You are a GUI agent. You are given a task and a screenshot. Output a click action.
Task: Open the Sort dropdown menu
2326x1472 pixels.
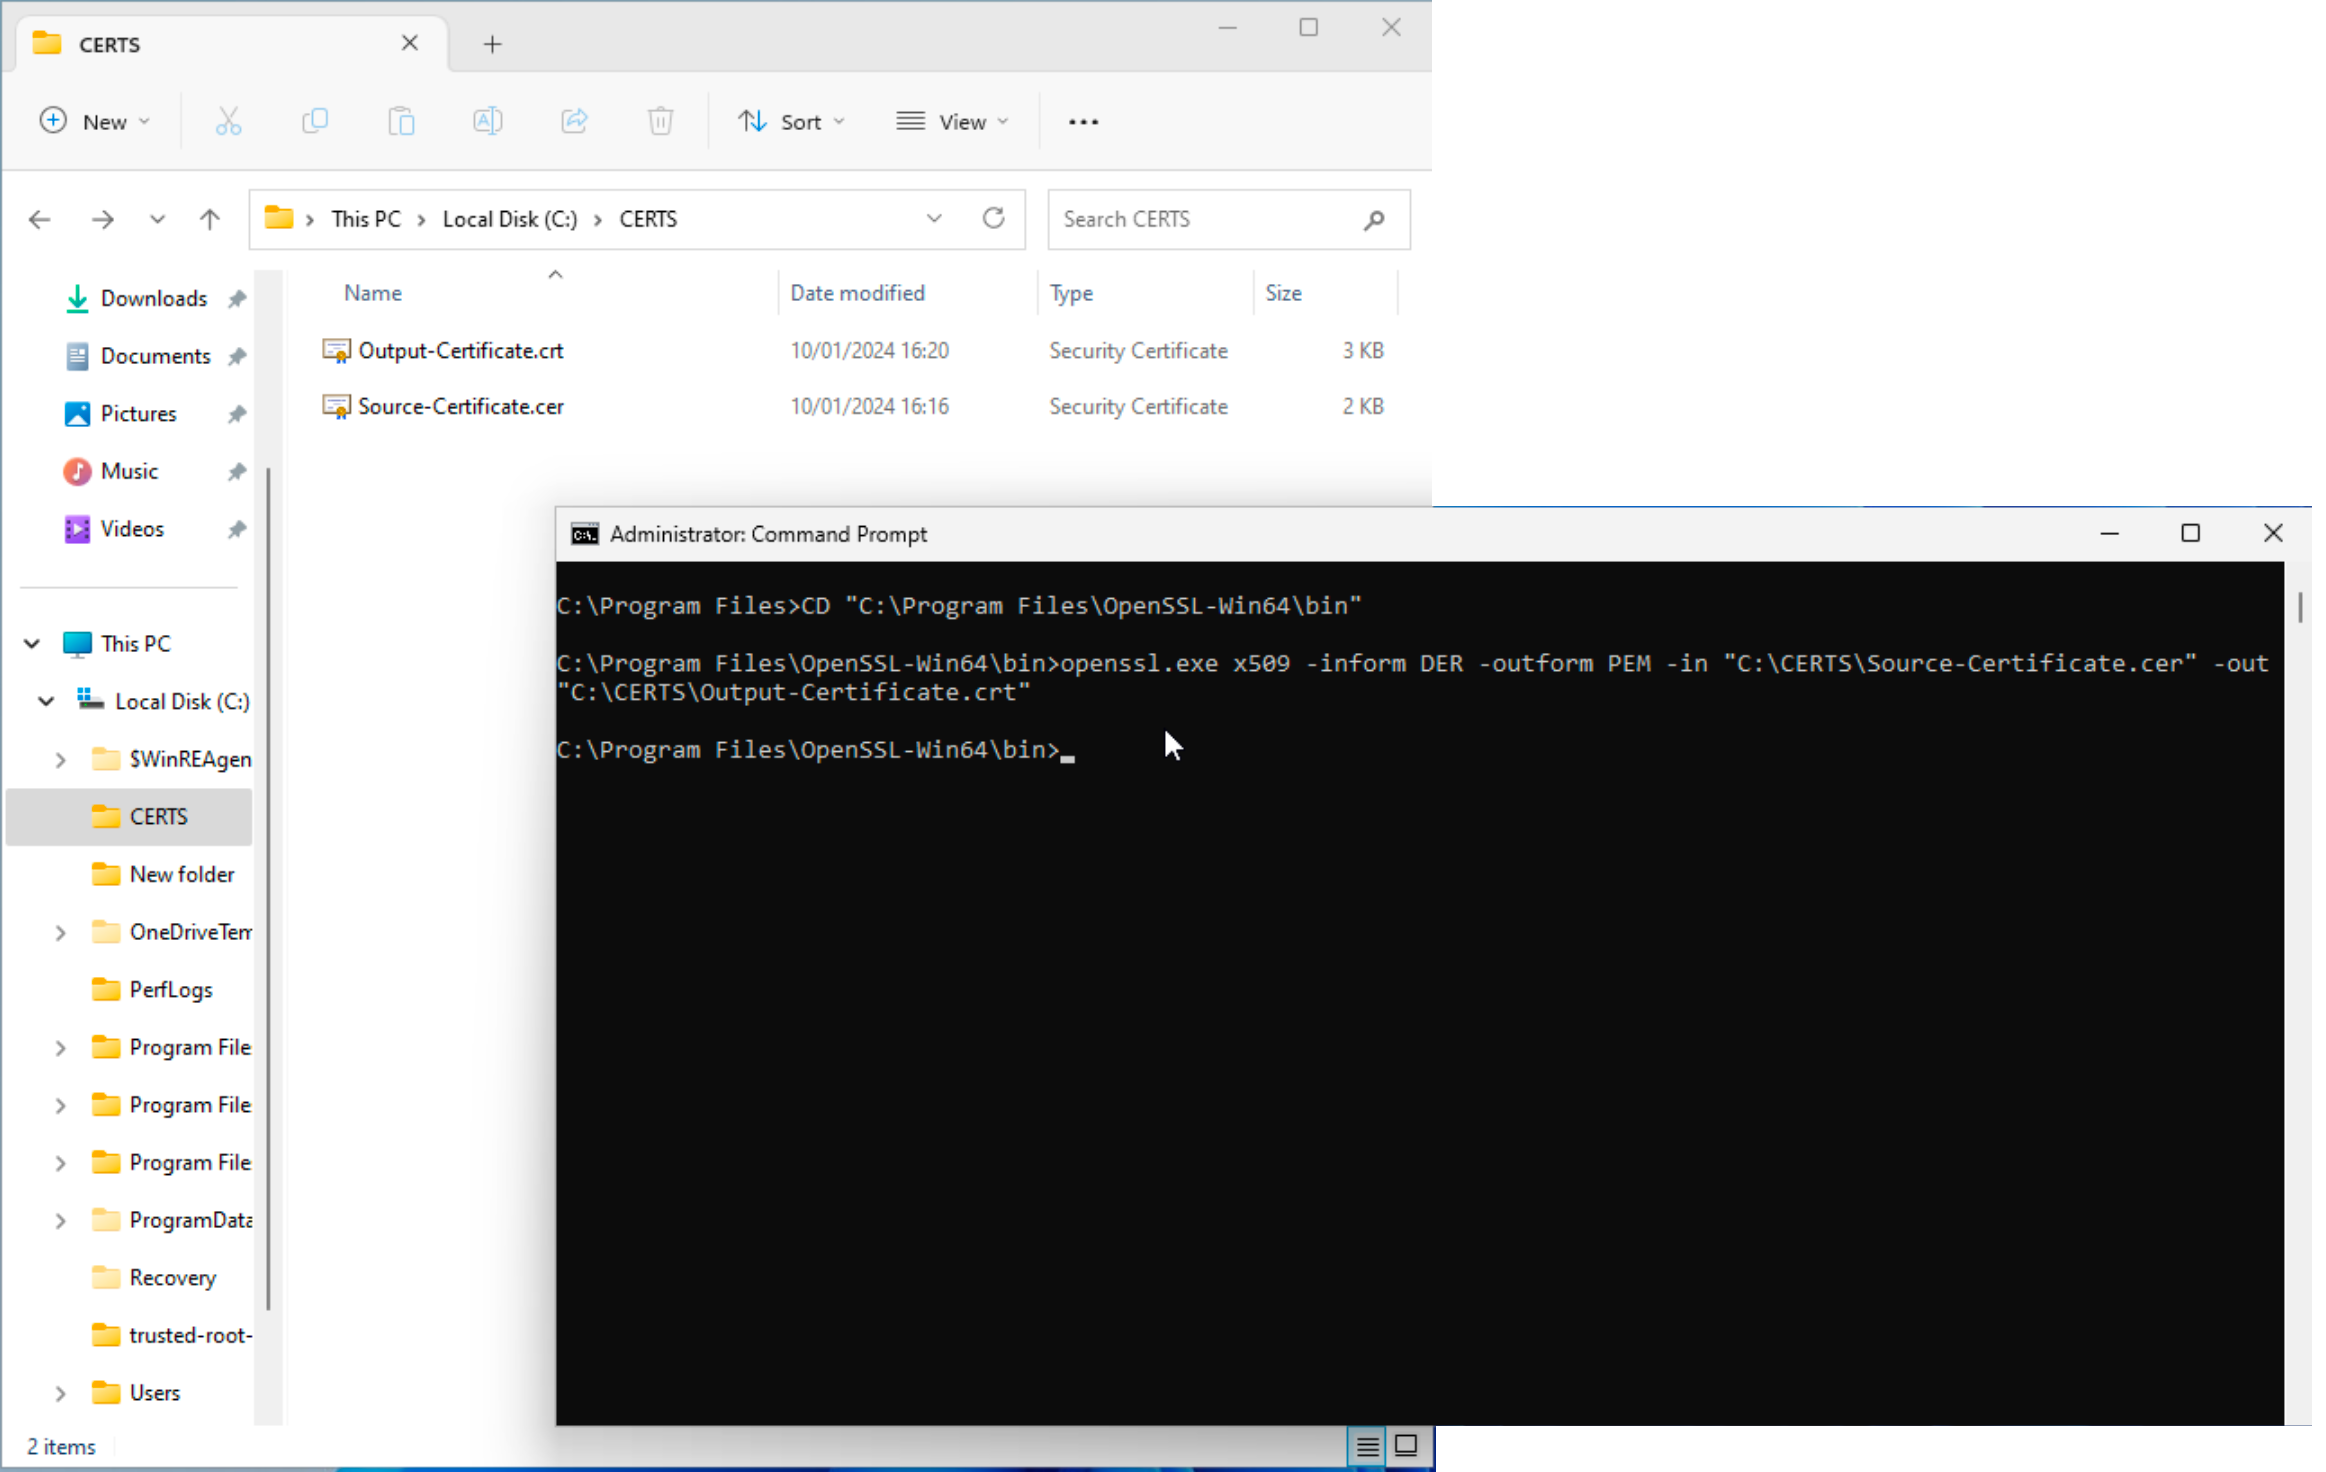click(791, 122)
